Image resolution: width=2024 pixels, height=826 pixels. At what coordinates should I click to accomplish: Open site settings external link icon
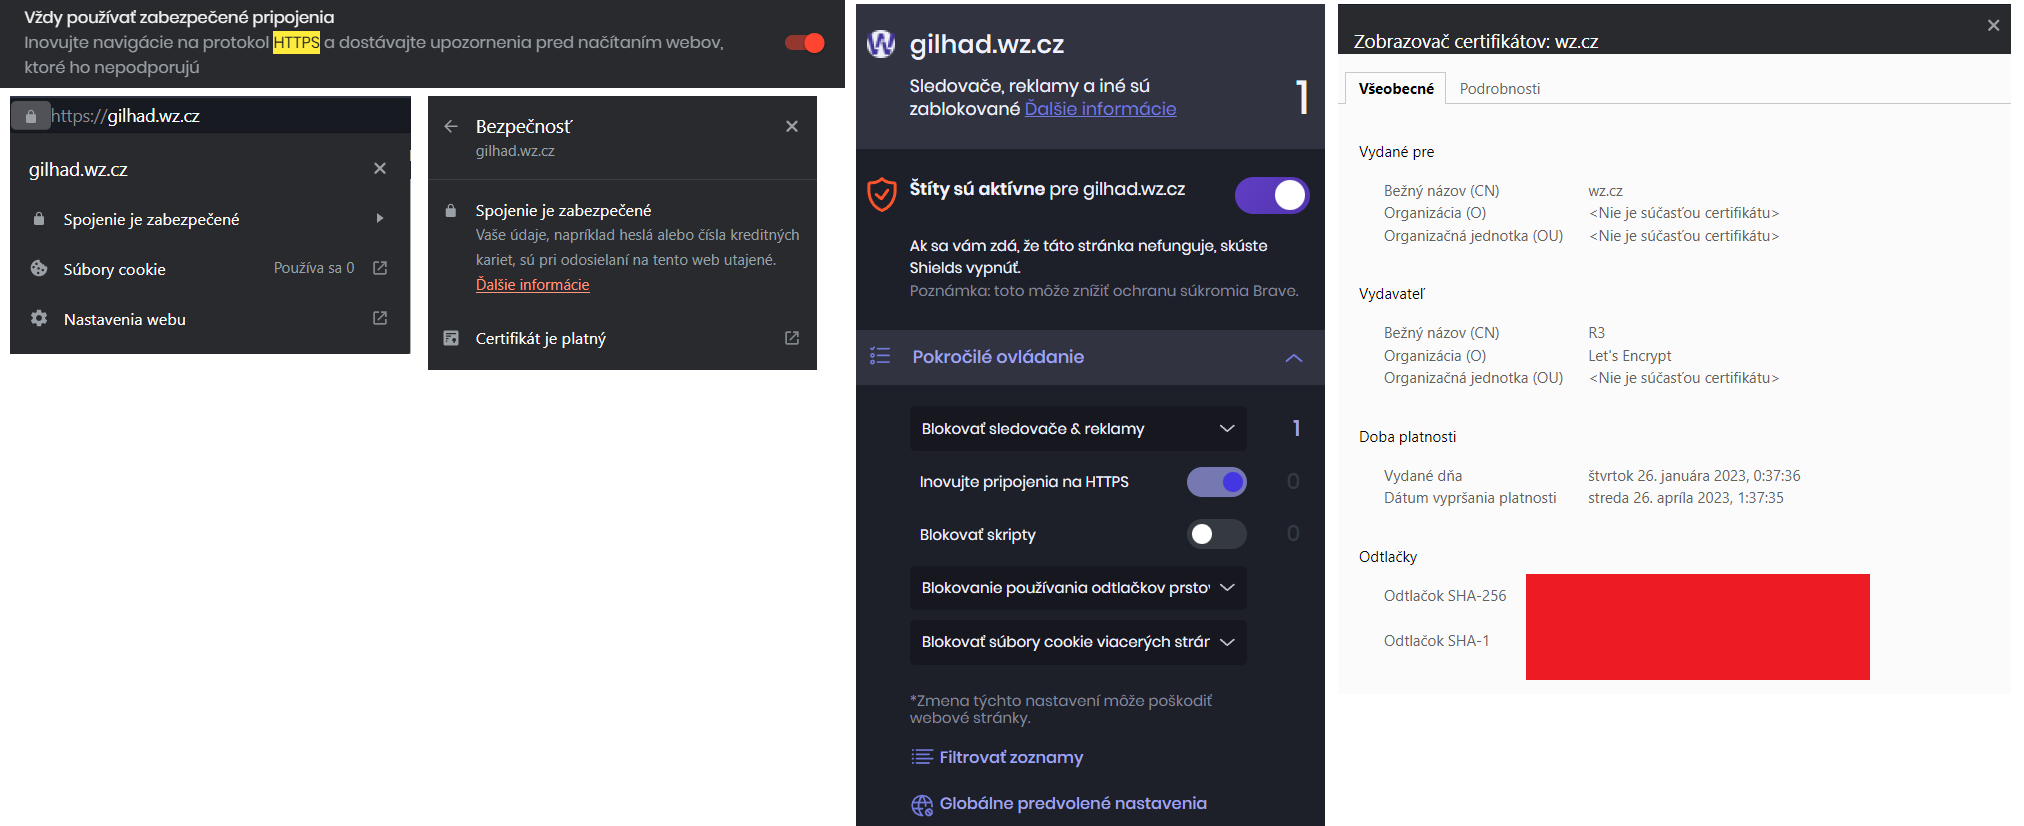pyautogui.click(x=380, y=318)
